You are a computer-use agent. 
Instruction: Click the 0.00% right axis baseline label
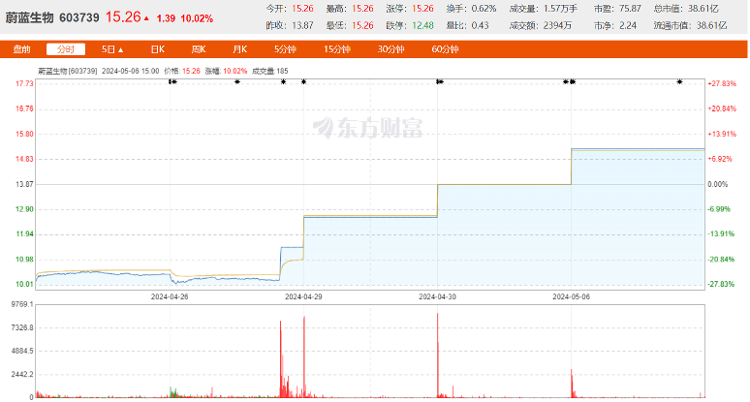[x=717, y=184]
